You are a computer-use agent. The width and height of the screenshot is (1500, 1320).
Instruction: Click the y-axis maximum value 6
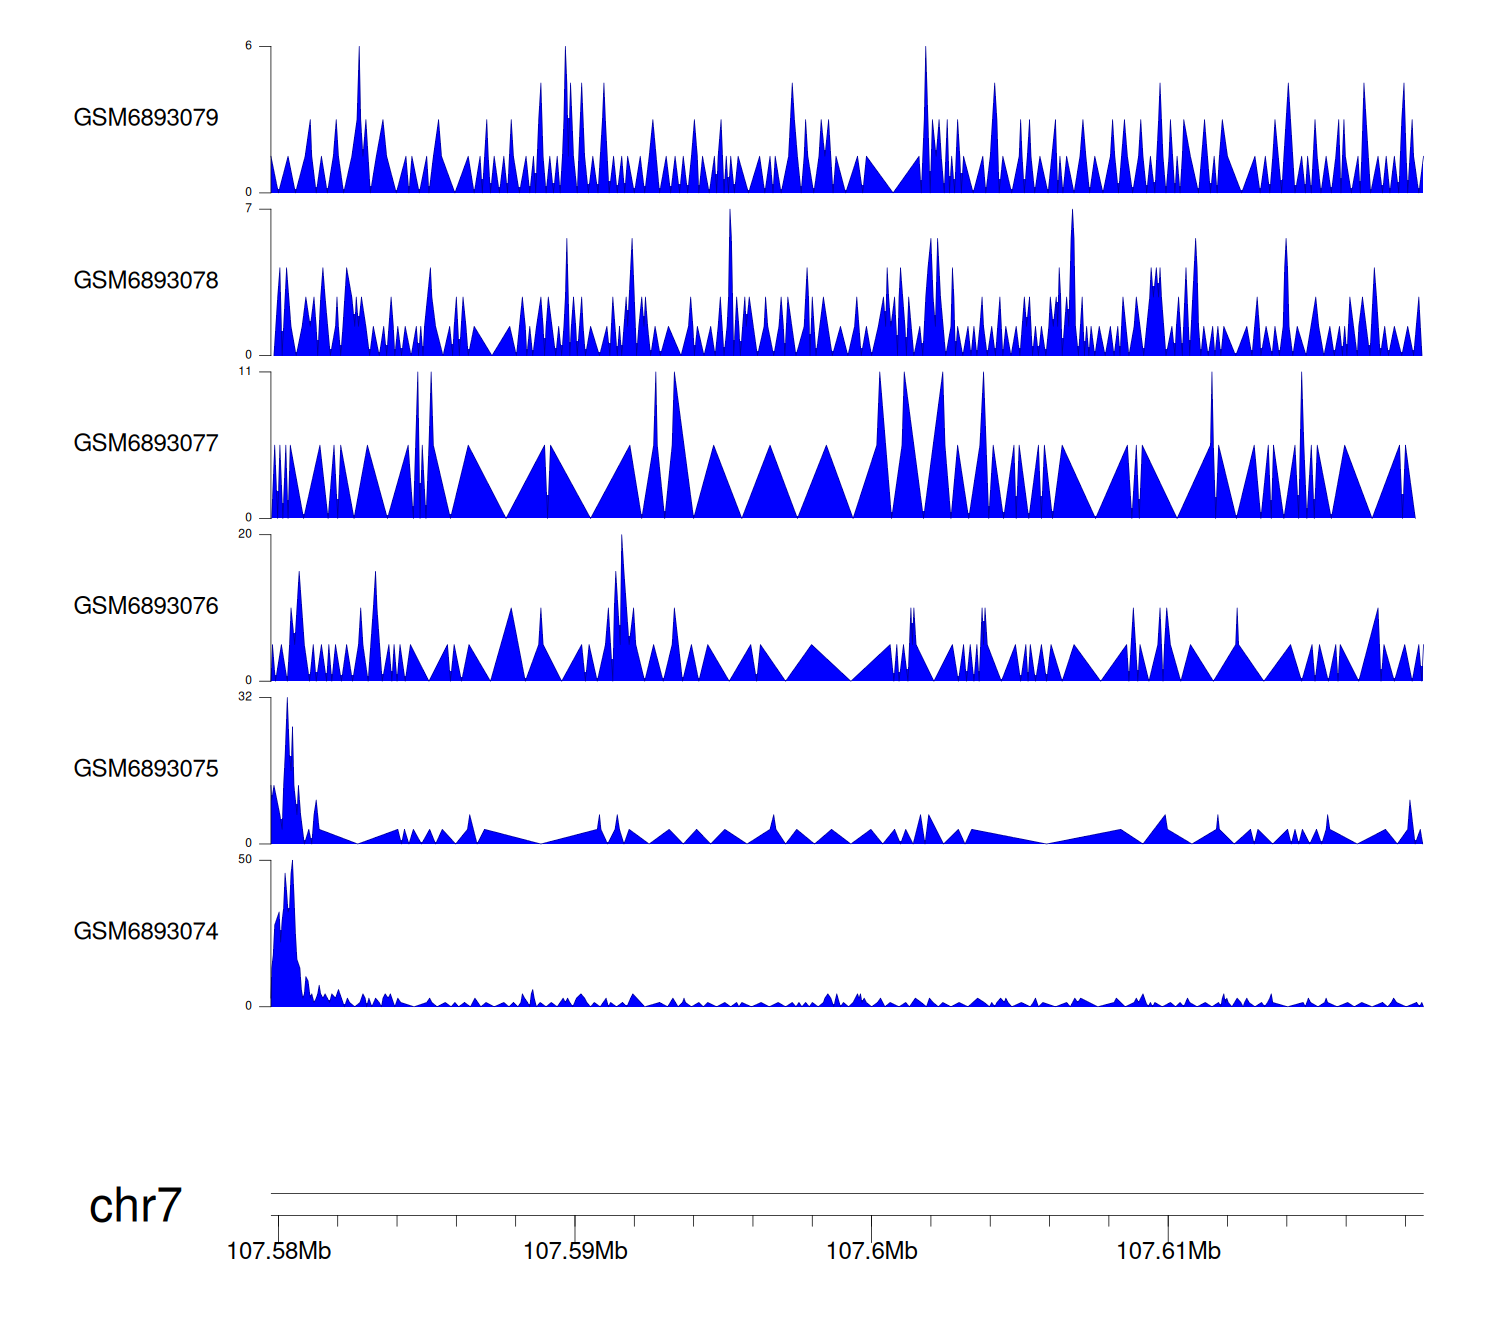coord(249,46)
